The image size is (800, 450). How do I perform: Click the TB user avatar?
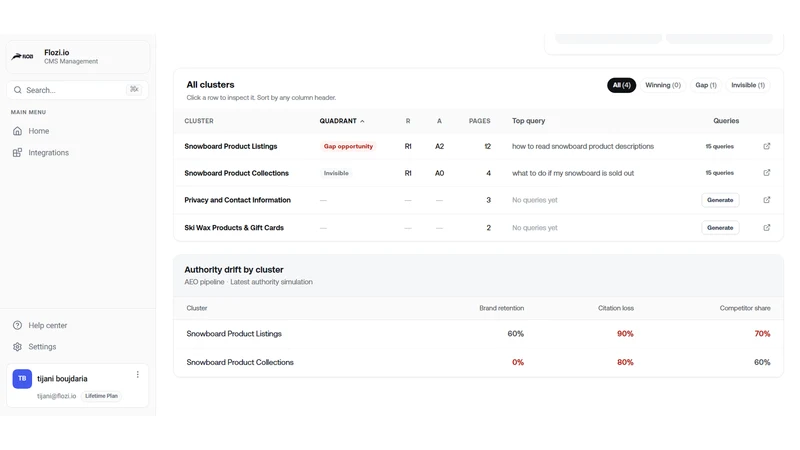click(22, 379)
